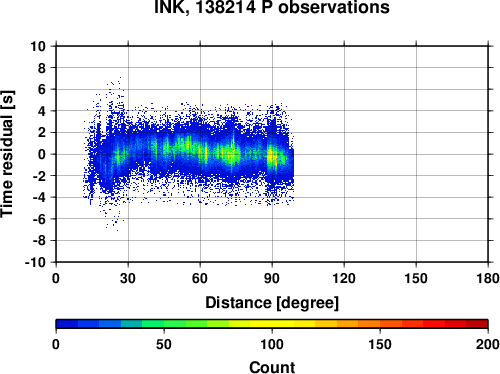Click the x-axis tick label 30
Viewport: 500px width, 374px height.
(128, 279)
